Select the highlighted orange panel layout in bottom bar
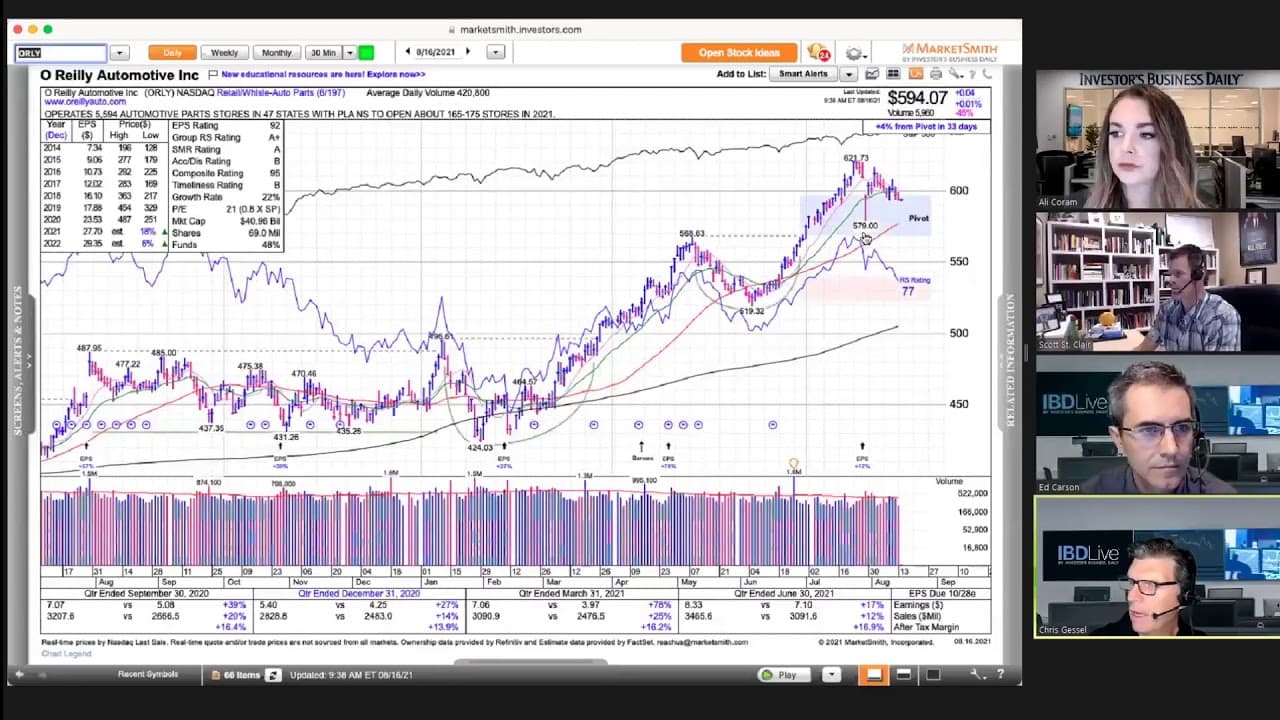Viewport: 1280px width, 720px height. tap(874, 675)
